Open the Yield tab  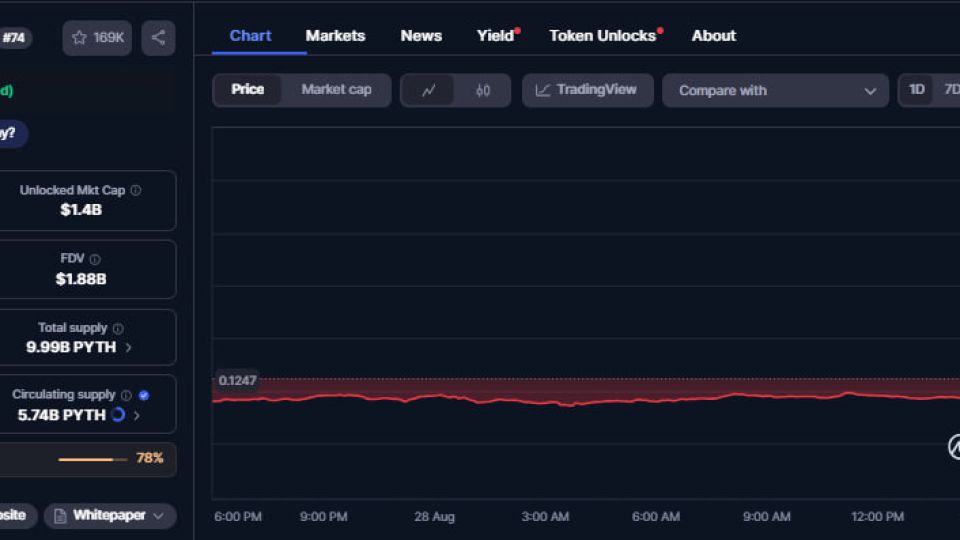[x=495, y=36]
